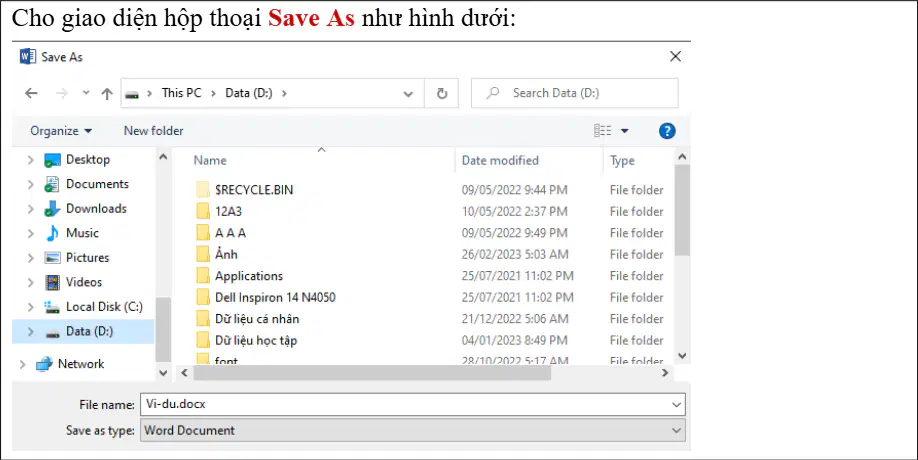The height and width of the screenshot is (460, 918).
Task: Click the Ảnh folder icon
Action: (203, 254)
